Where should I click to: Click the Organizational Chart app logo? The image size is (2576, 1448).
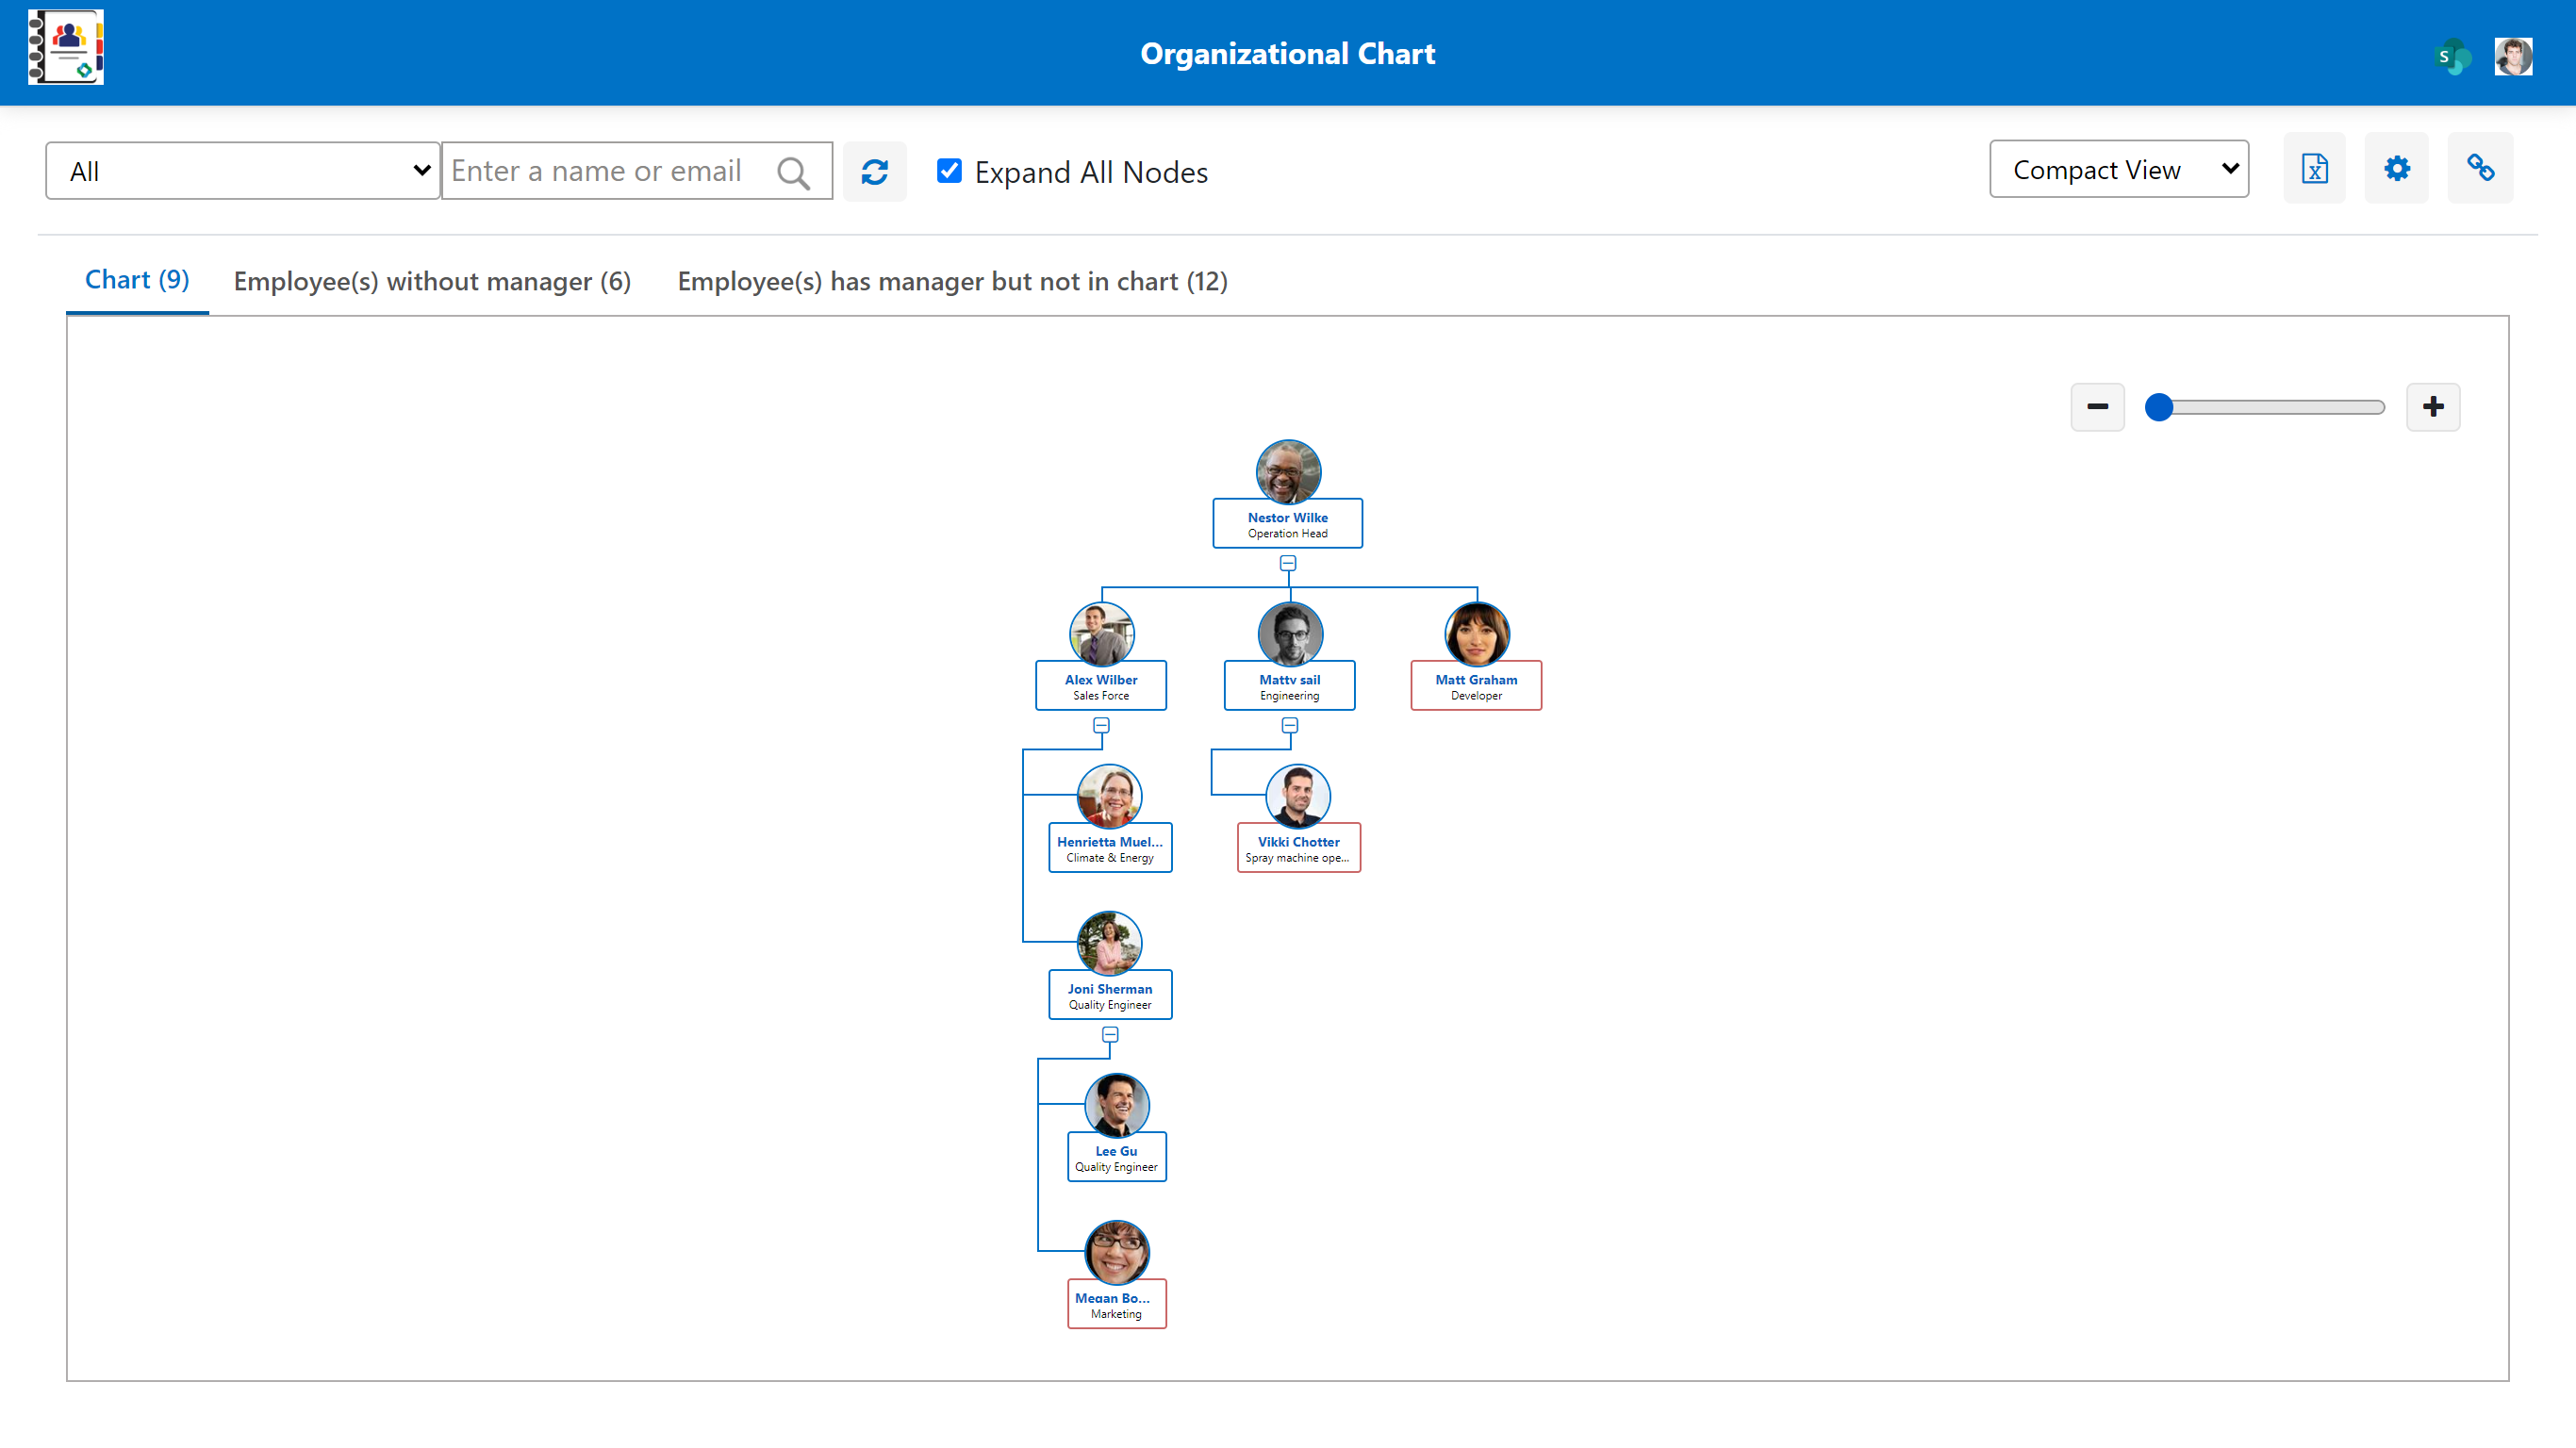coord(65,46)
